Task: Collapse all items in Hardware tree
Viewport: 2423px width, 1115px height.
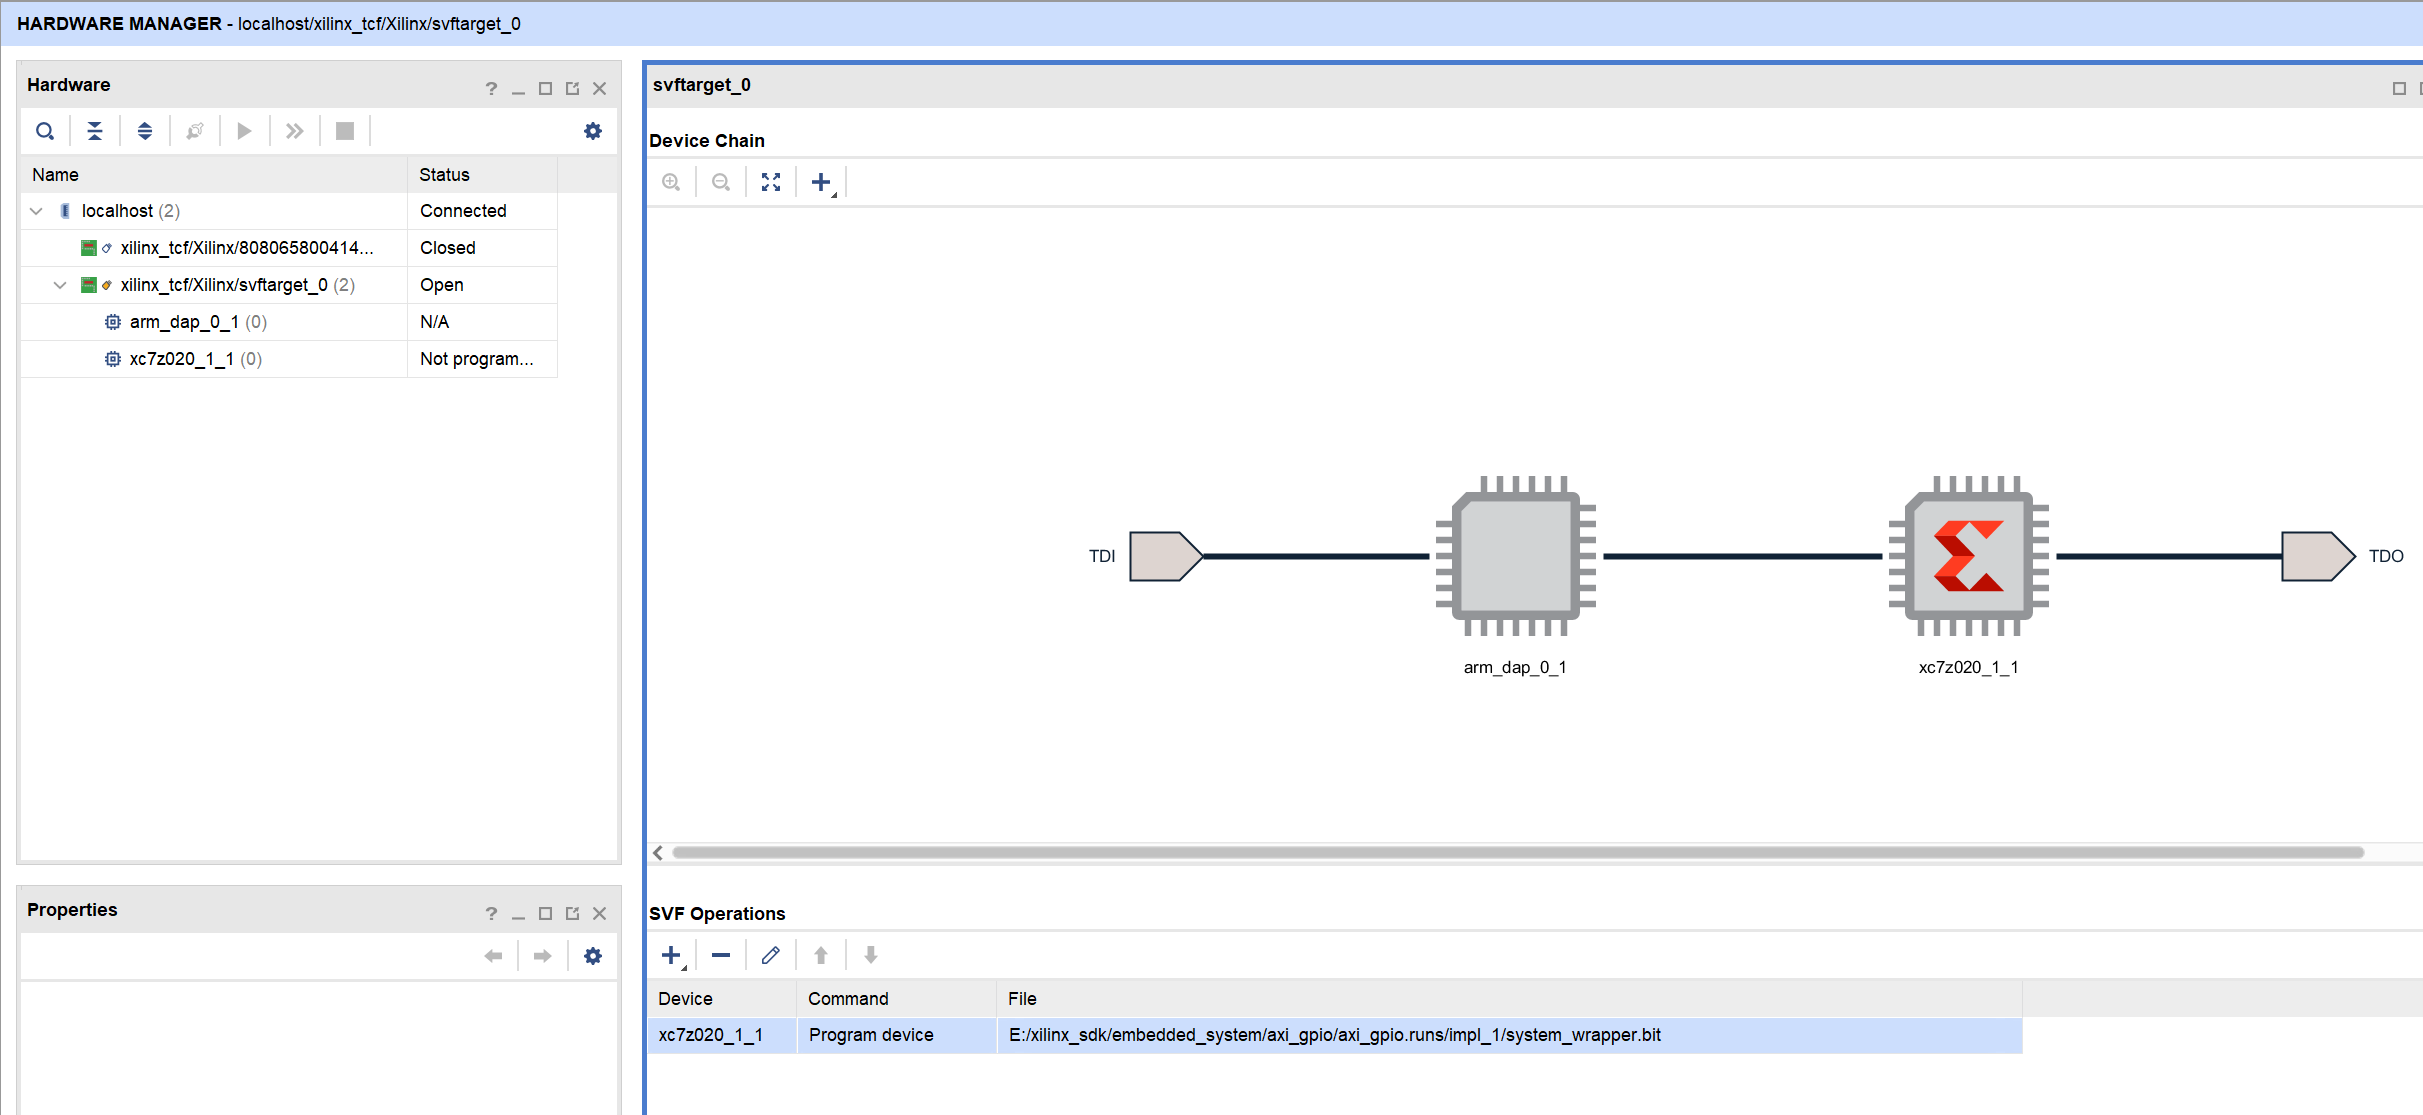Action: point(95,131)
